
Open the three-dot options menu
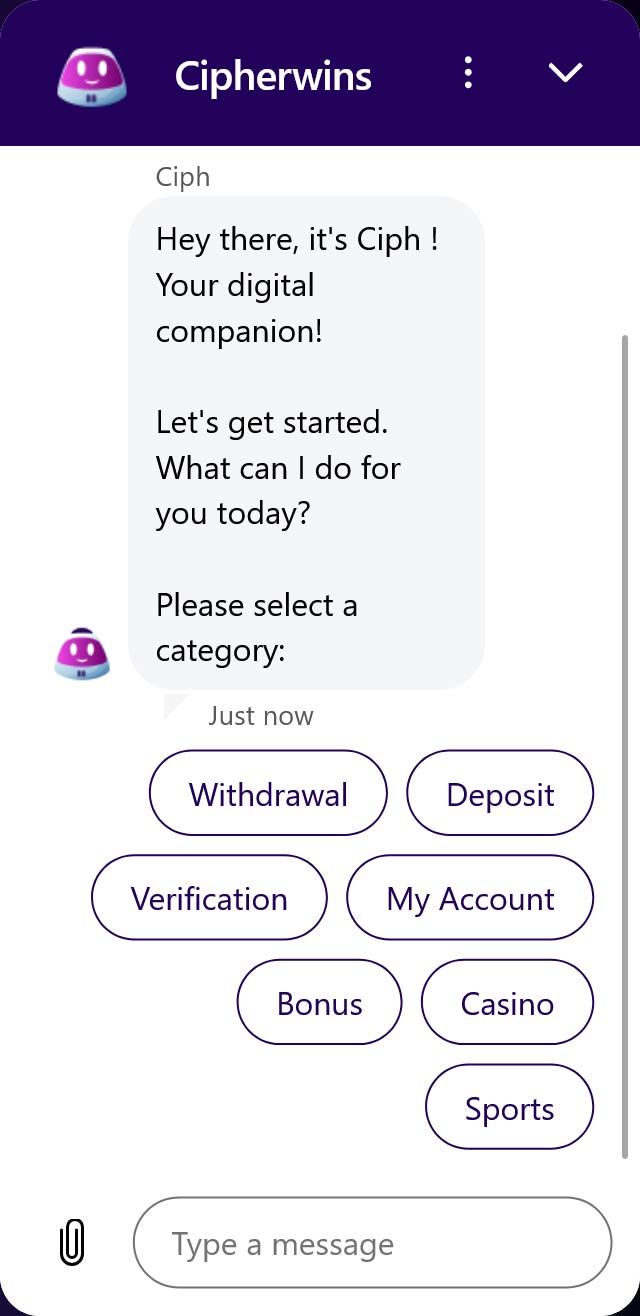coord(468,73)
